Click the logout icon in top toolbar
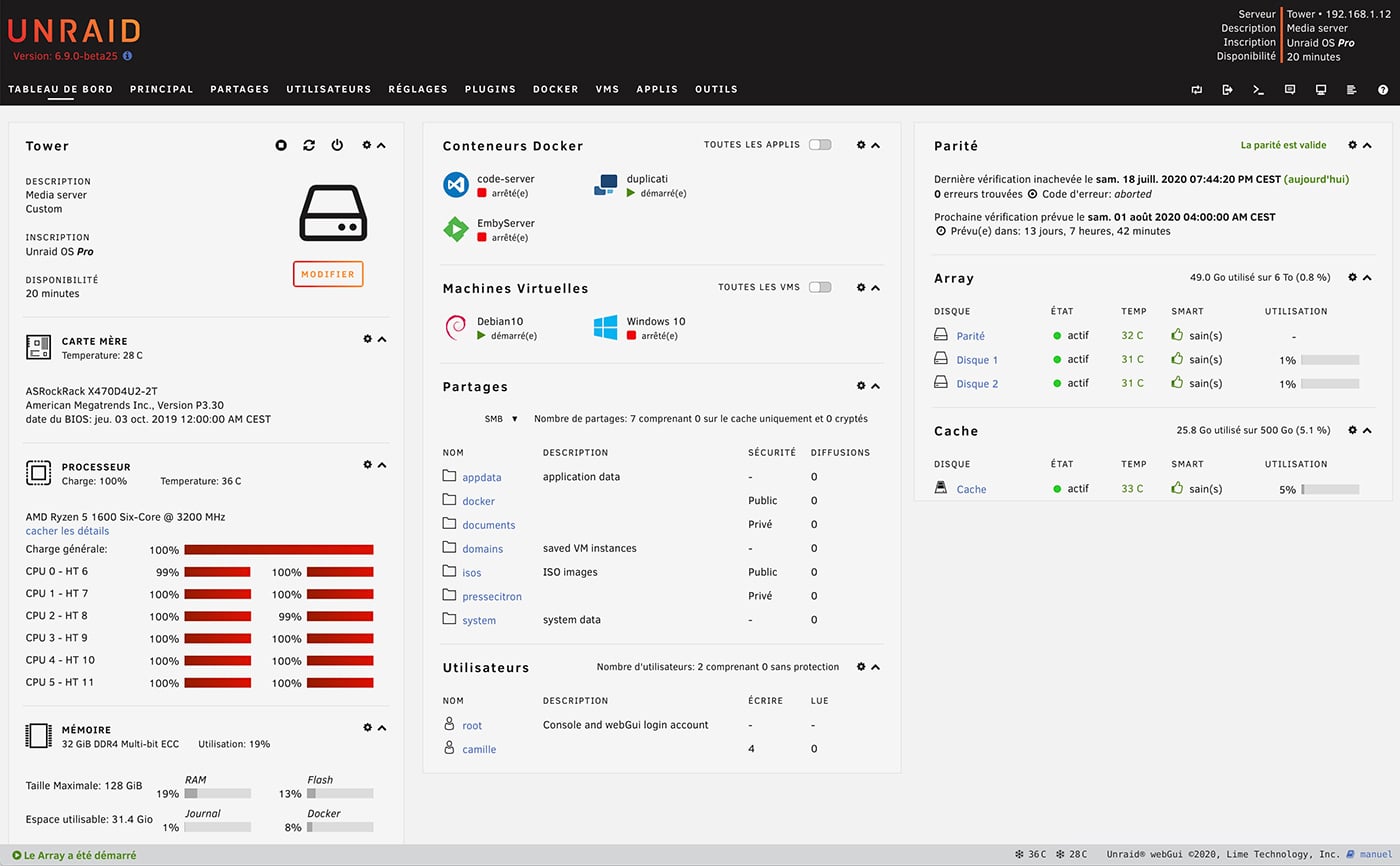 1228,90
